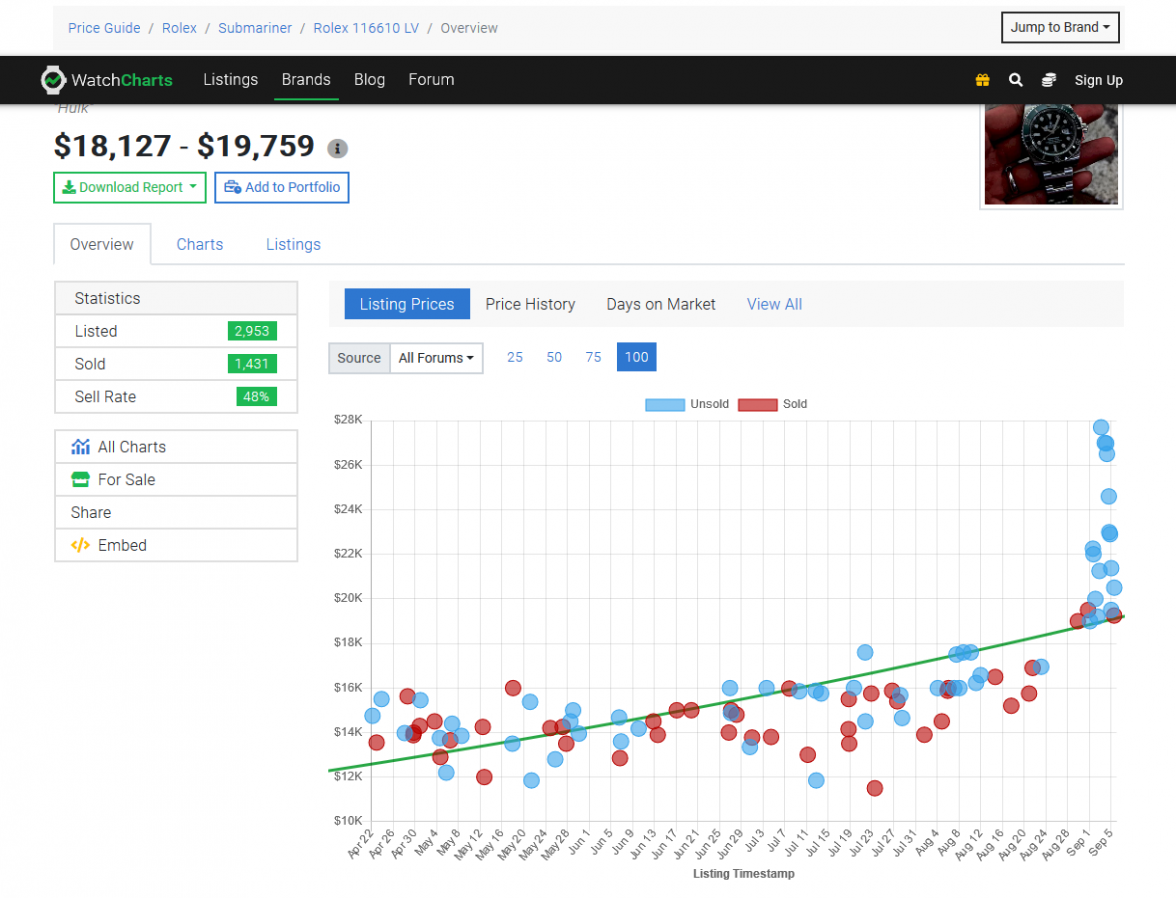This screenshot has width=1176, height=898.
Task: Select the Listing Prices chart tab
Action: 407,305
